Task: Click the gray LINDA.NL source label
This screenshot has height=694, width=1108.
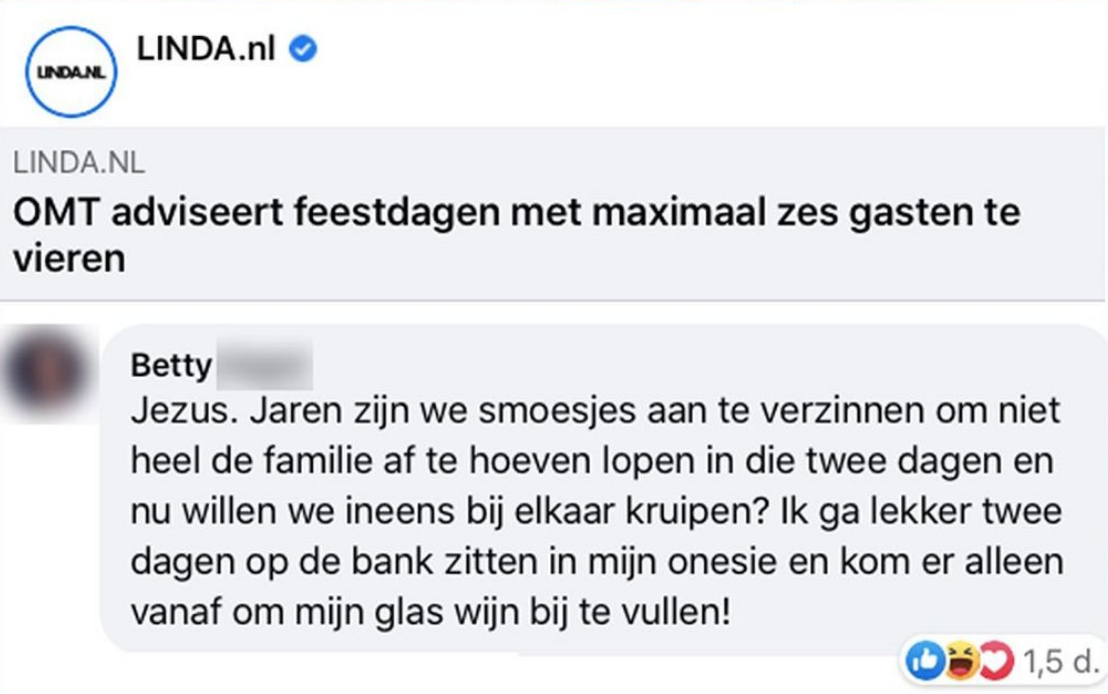Action: pos(78,161)
